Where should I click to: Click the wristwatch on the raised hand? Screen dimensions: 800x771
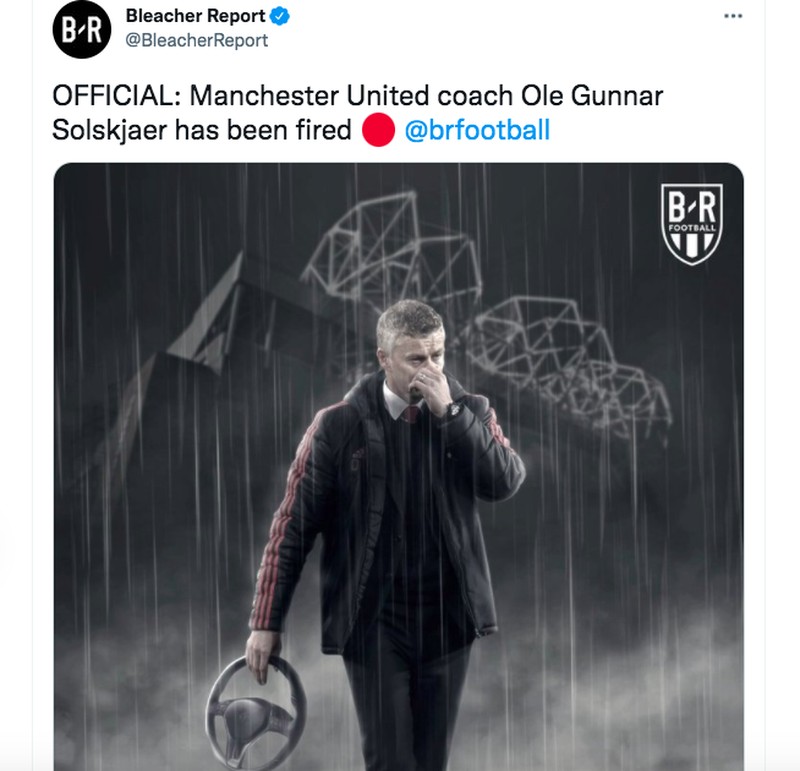[x=452, y=408]
